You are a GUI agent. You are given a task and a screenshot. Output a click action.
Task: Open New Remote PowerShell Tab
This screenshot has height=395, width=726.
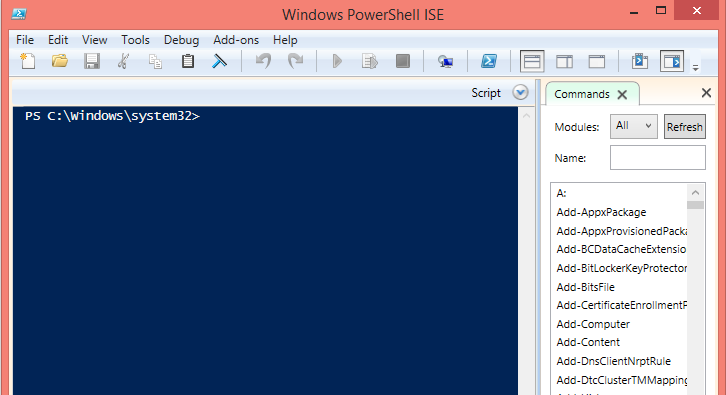[x=445, y=61]
